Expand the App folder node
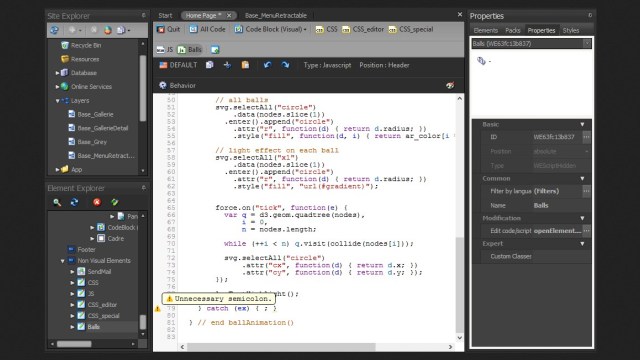Screen dimensions: 640x360 click(57, 170)
